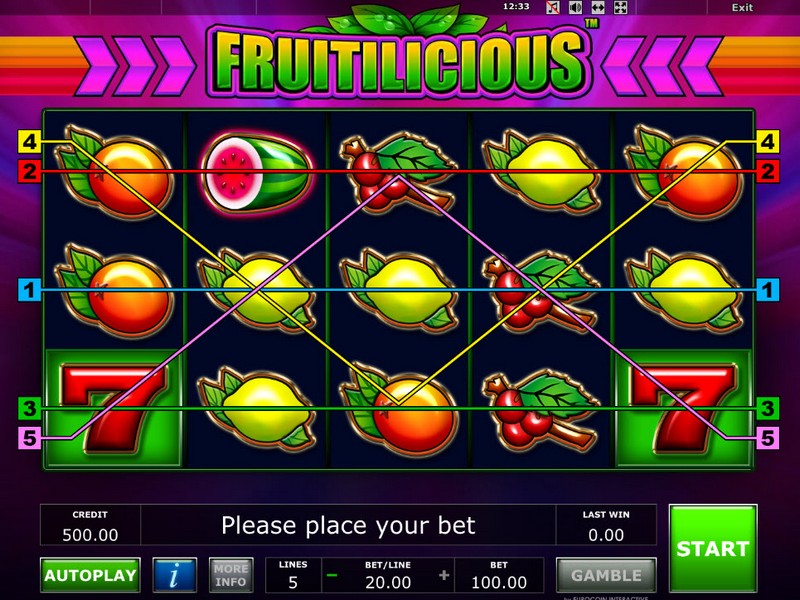Click the LINES value field
The width and height of the screenshot is (800, 600).
click(293, 575)
